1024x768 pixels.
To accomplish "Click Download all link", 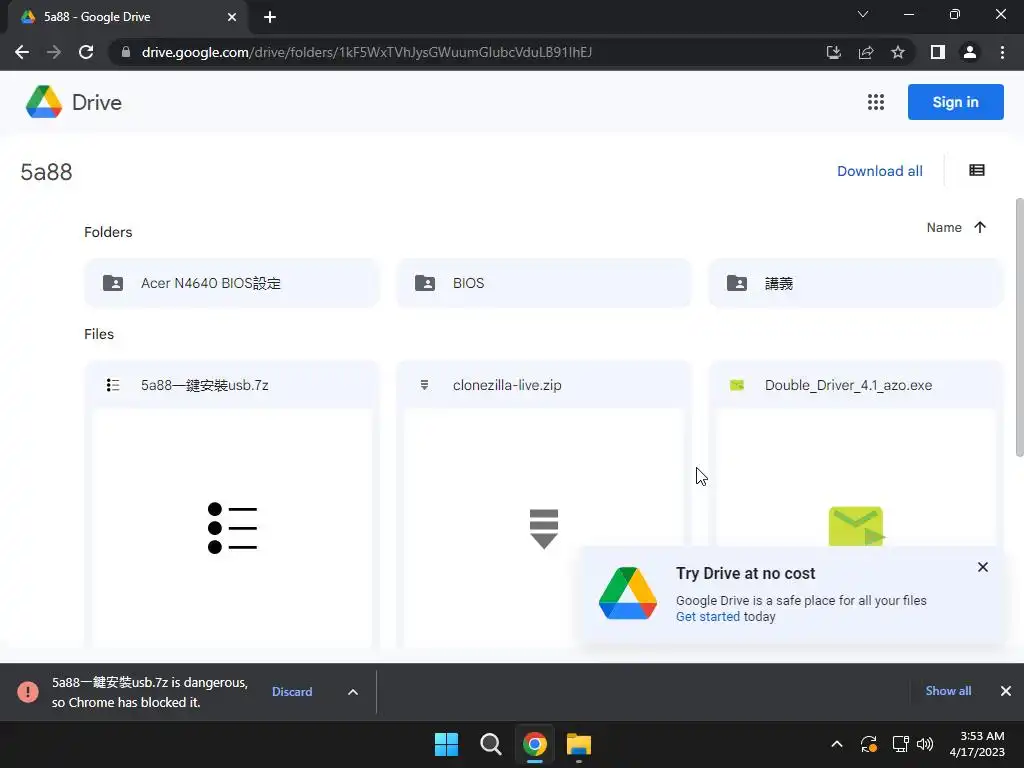I will (x=880, y=171).
